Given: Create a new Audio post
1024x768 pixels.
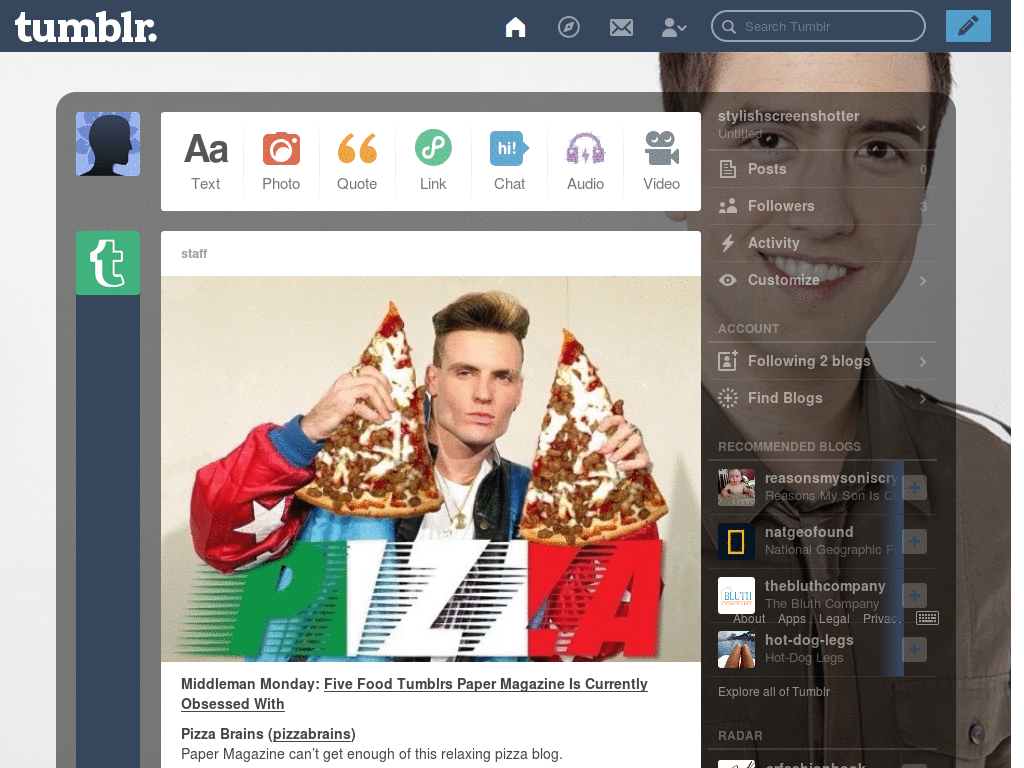Looking at the screenshot, I should [585, 161].
